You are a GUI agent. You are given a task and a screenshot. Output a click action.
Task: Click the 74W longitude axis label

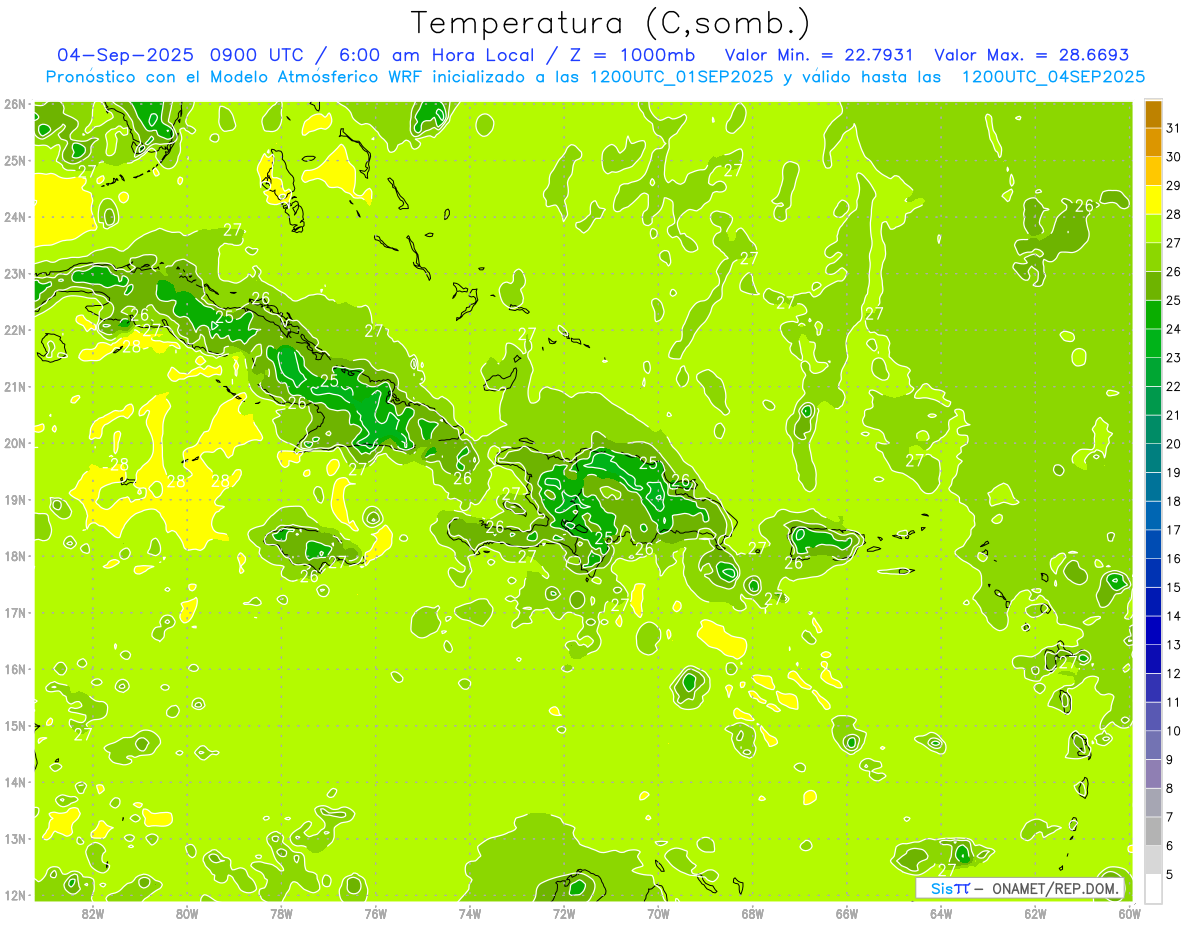click(470, 913)
